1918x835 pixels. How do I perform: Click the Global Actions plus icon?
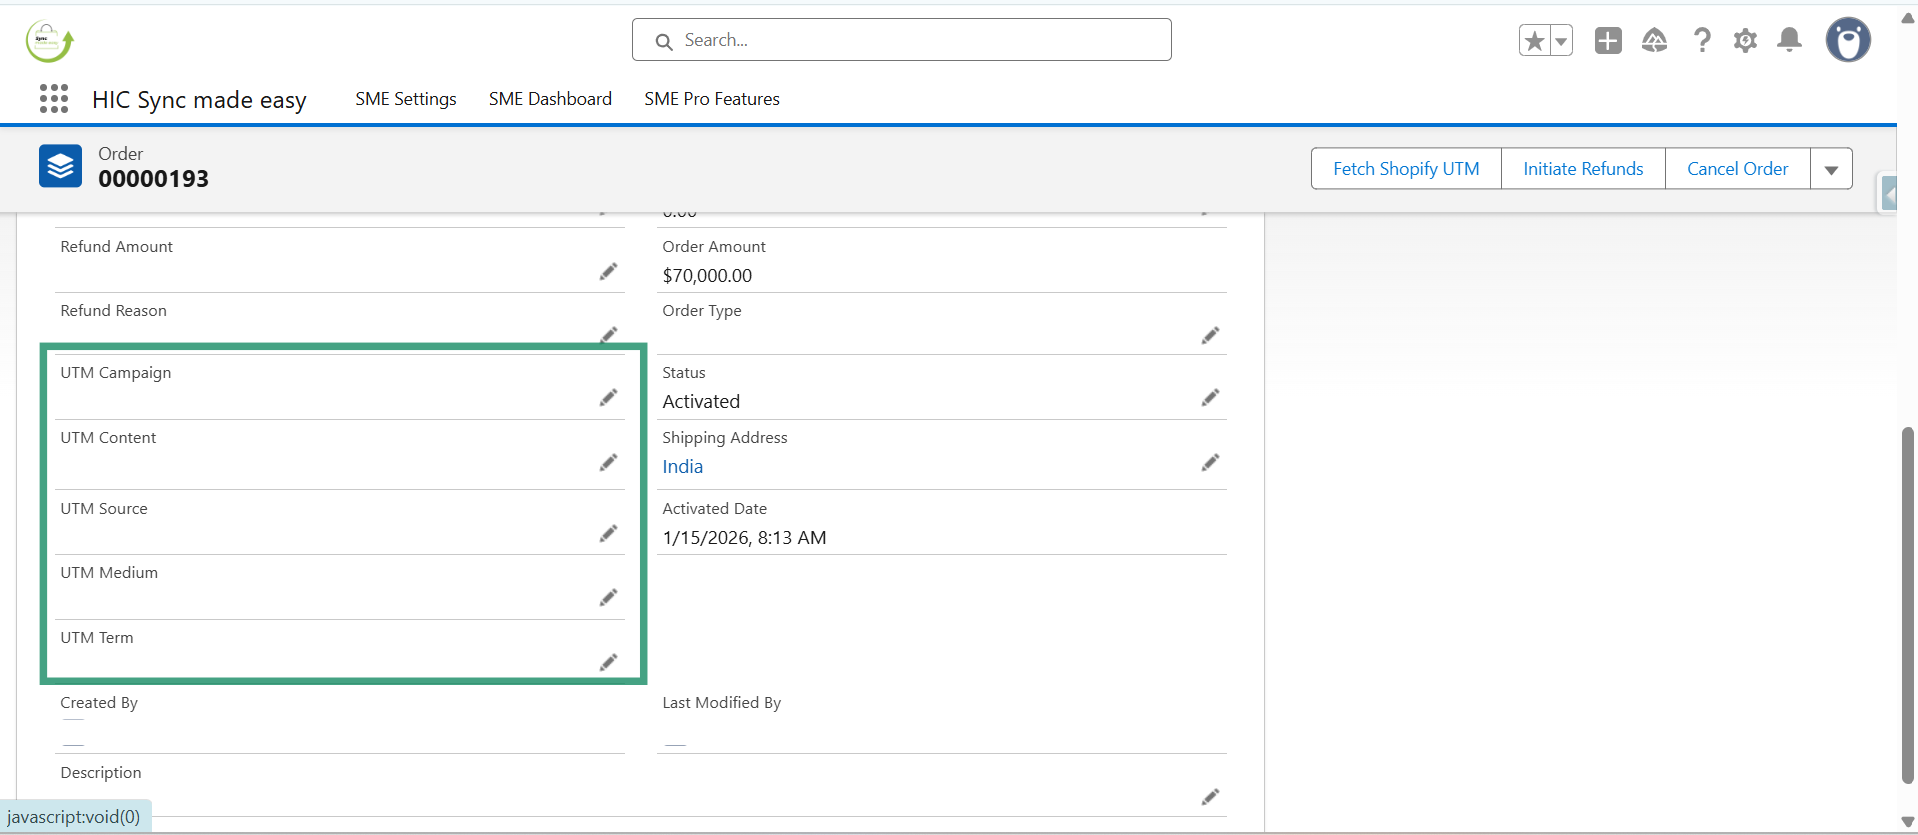pos(1608,41)
